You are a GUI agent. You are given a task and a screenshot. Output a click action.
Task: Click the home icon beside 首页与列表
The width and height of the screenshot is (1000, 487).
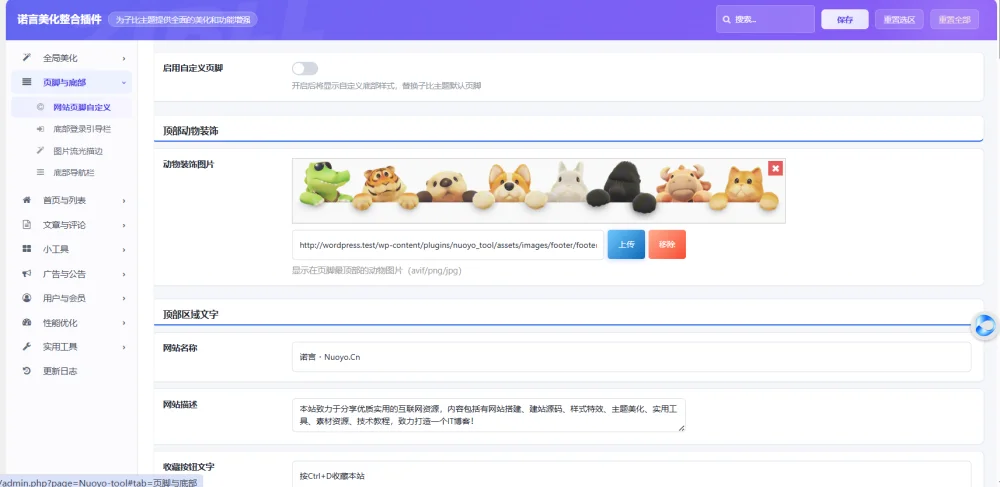click(27, 200)
